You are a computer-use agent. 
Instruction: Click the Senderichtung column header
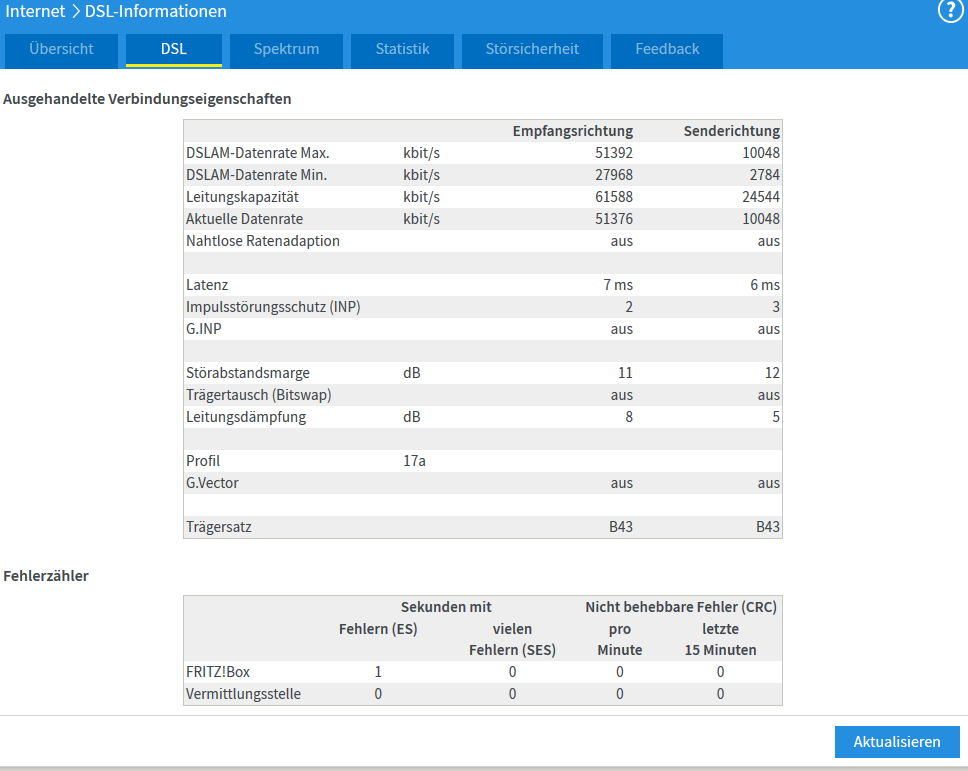(731, 131)
